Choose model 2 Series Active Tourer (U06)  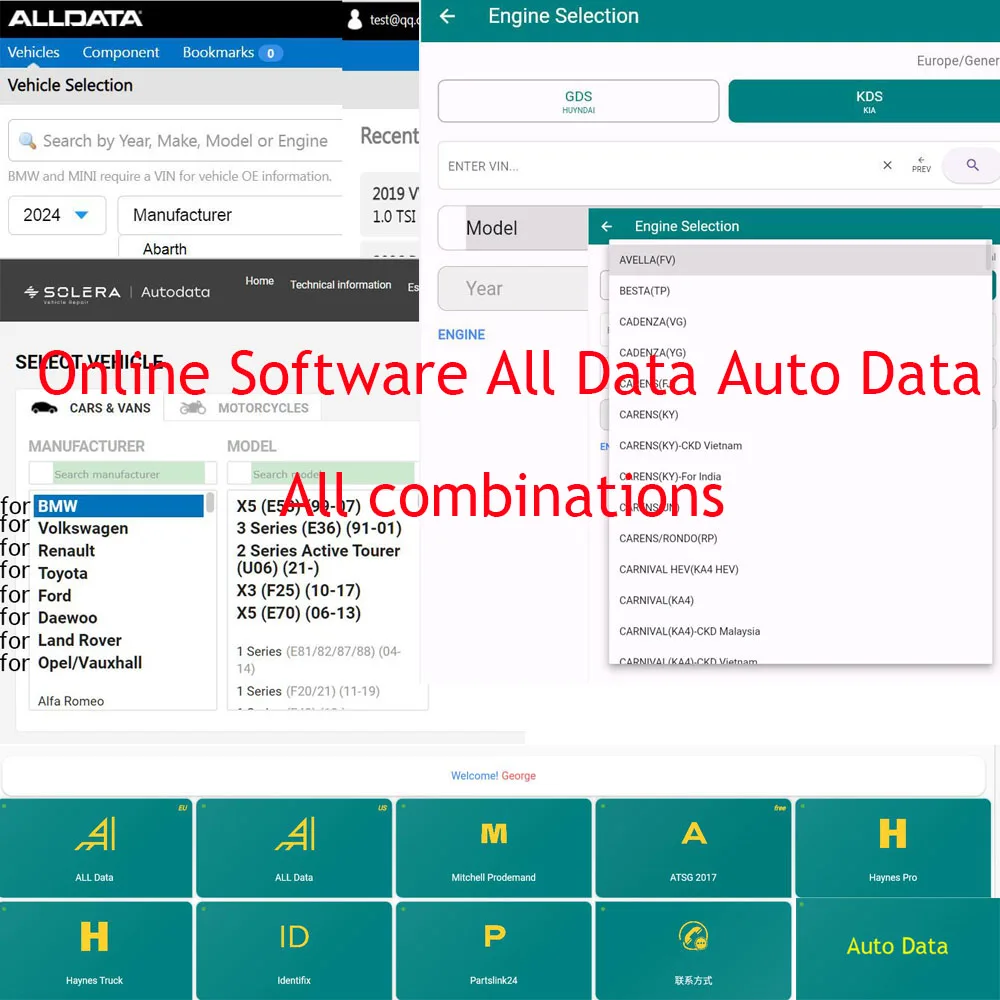[318, 559]
